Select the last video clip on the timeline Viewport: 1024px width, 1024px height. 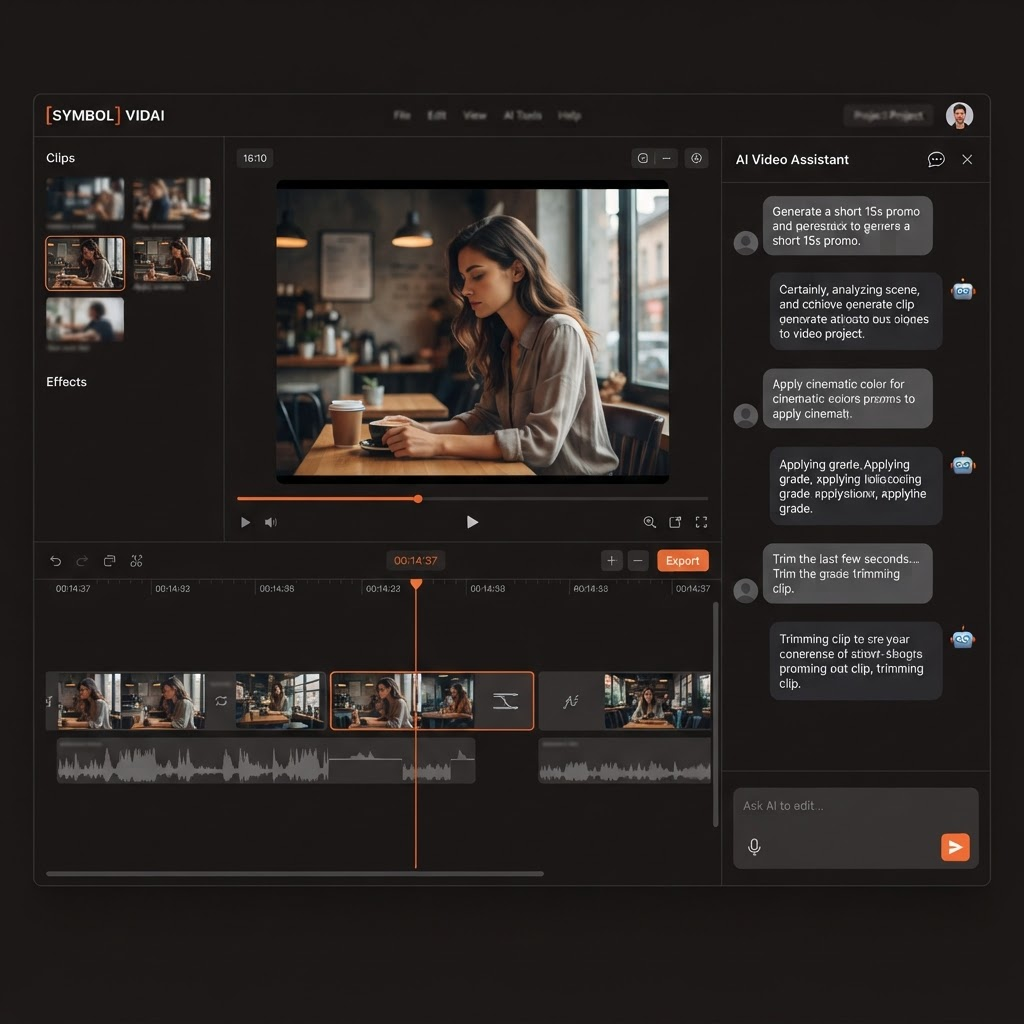[x=624, y=701]
